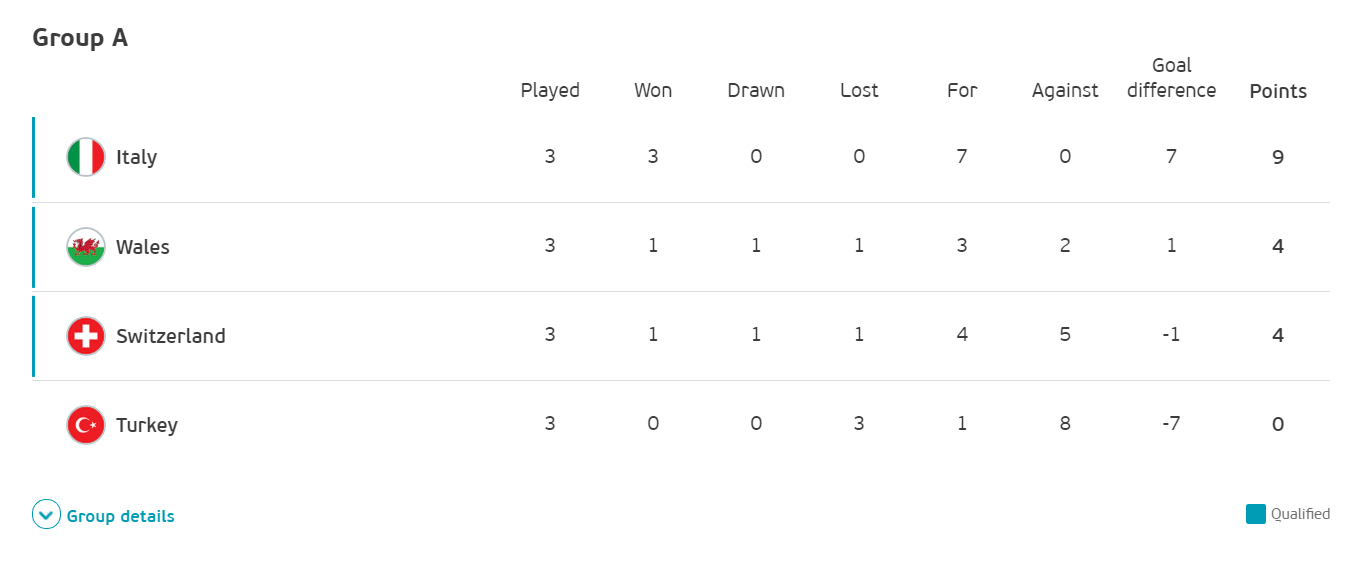Open the Italy team name
The width and height of the screenshot is (1356, 561).
[x=136, y=157]
